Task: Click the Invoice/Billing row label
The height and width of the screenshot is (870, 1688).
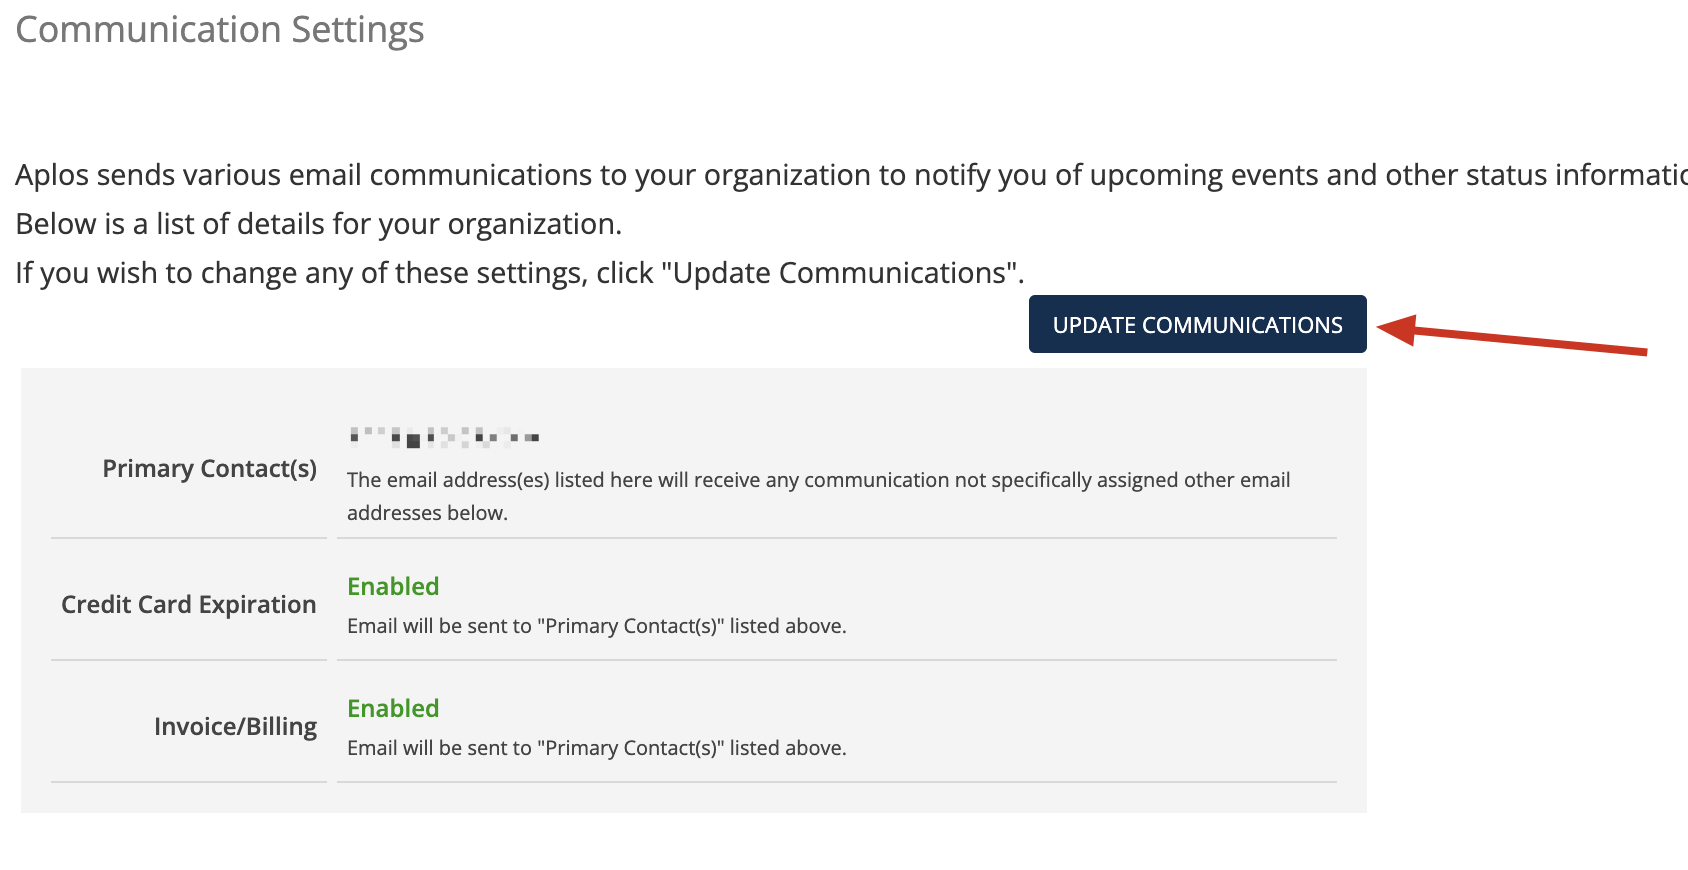Action: pos(235,726)
